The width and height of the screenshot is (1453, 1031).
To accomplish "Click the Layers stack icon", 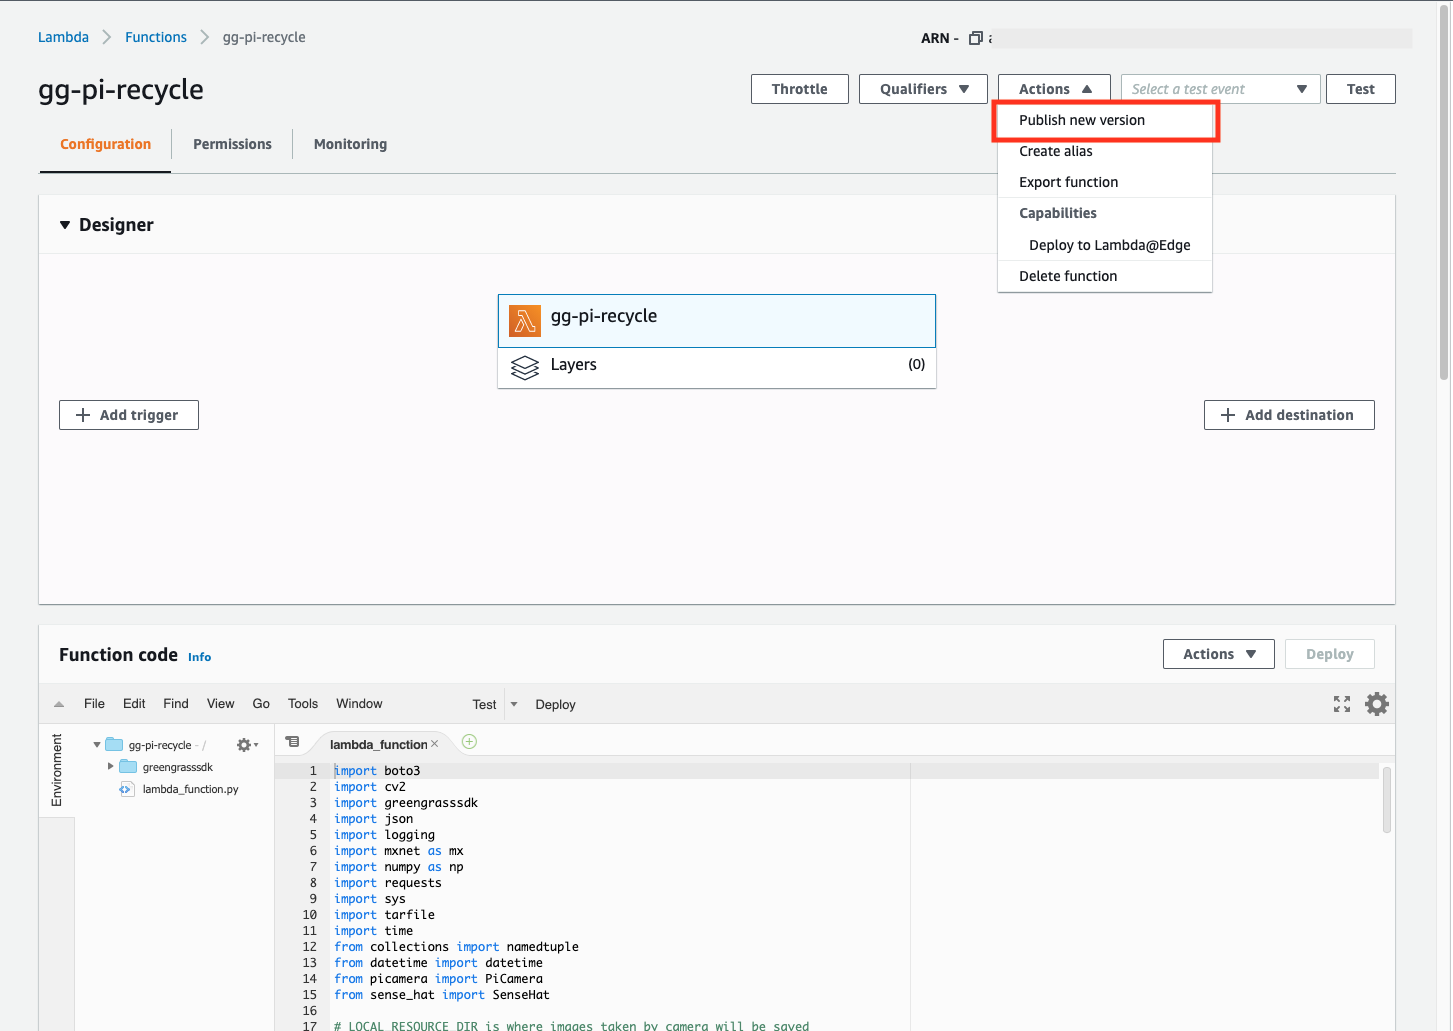I will tap(525, 368).
